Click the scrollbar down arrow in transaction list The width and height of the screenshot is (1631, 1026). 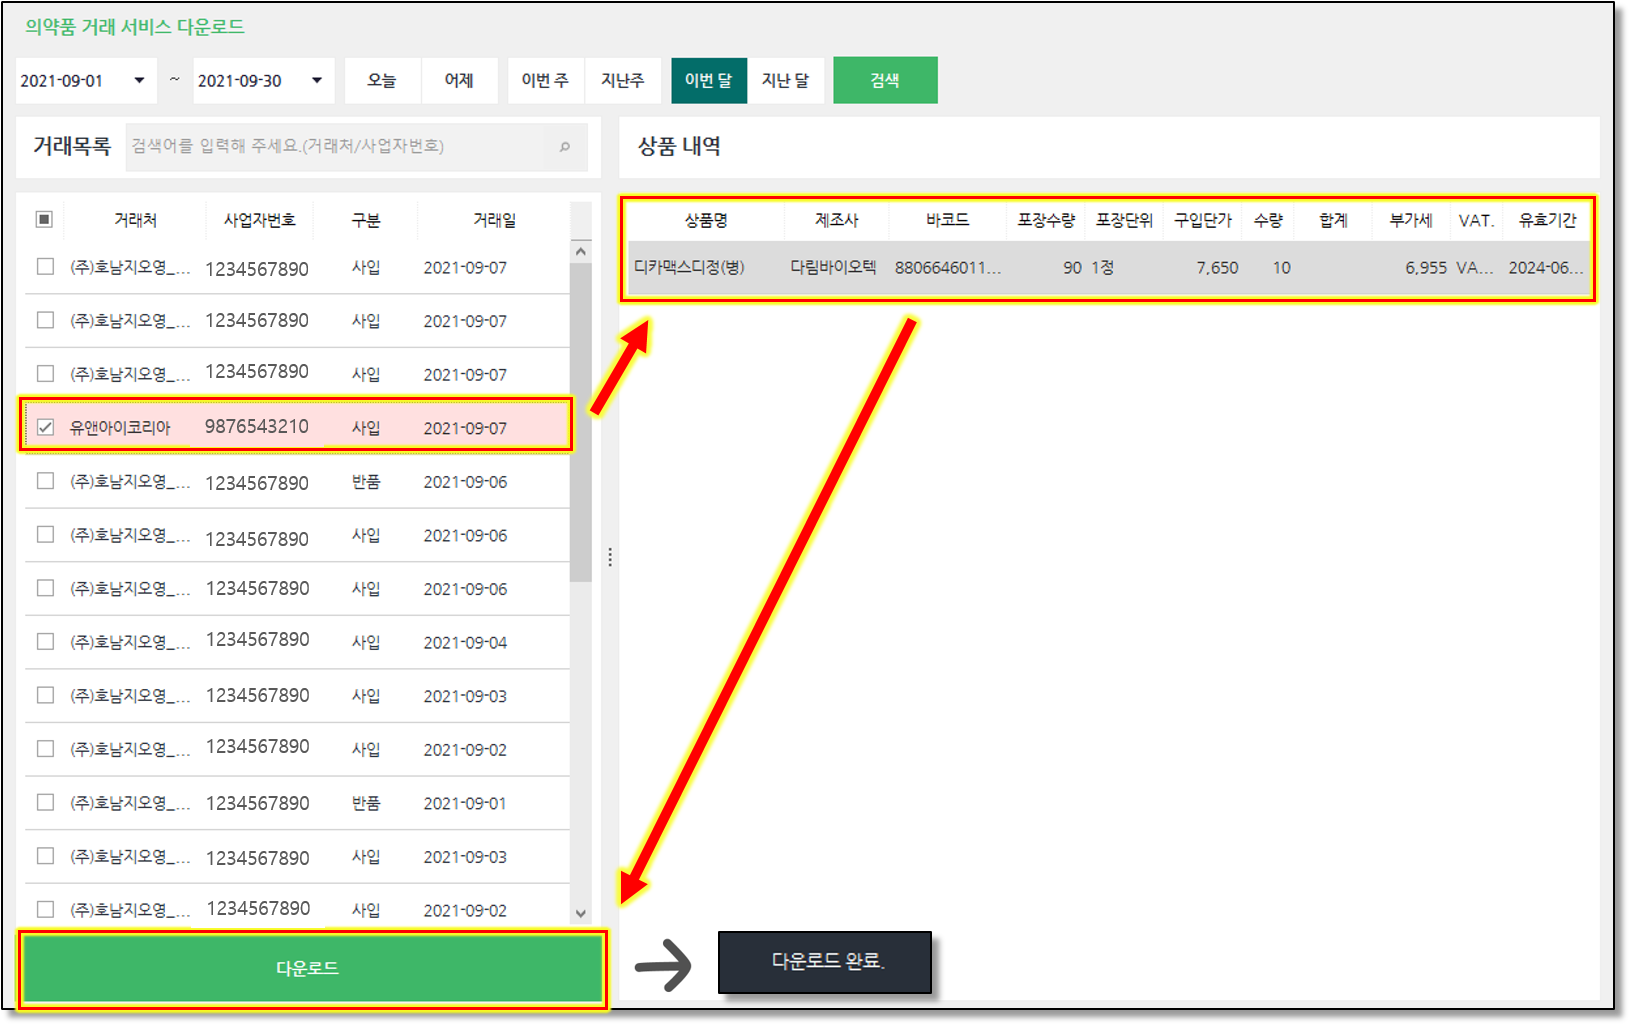click(581, 913)
